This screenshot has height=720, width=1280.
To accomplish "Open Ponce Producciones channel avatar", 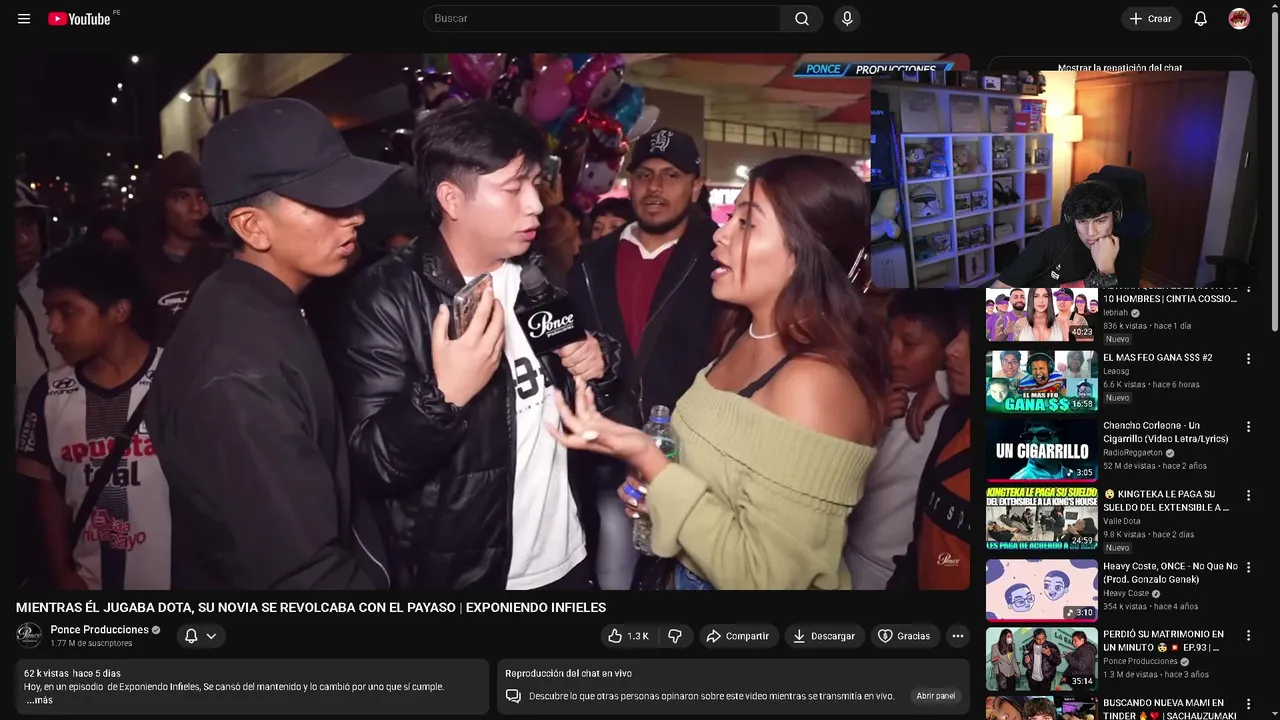I will (29, 635).
